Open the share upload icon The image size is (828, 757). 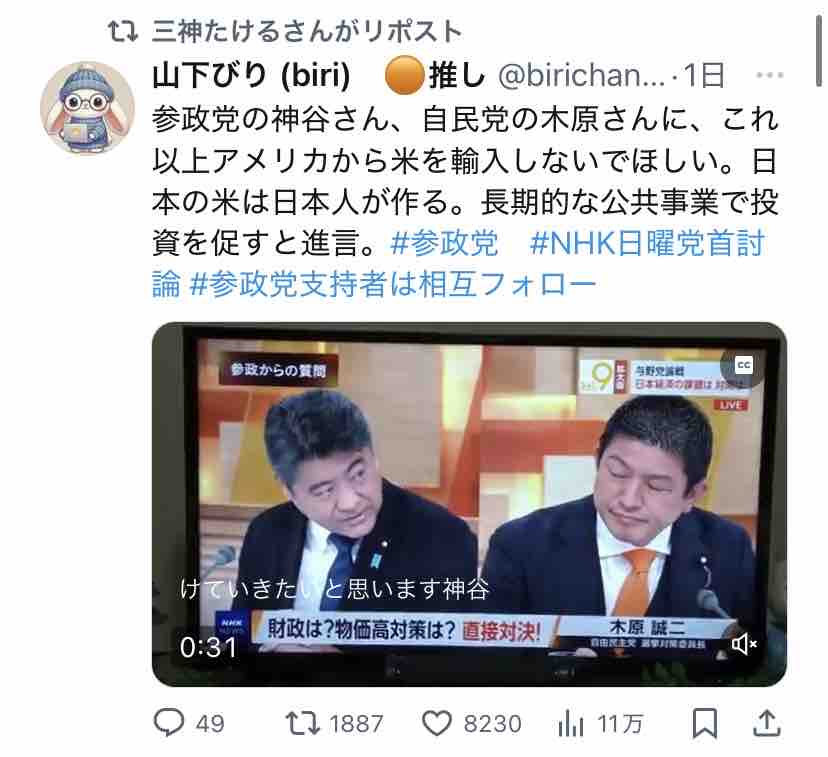[767, 723]
